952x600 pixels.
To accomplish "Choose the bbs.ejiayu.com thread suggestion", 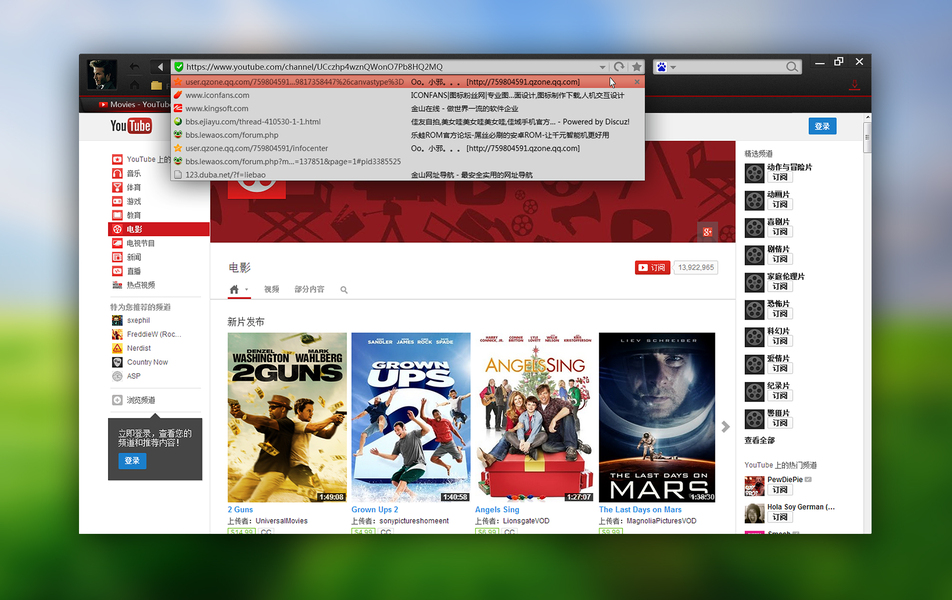I will pos(407,121).
